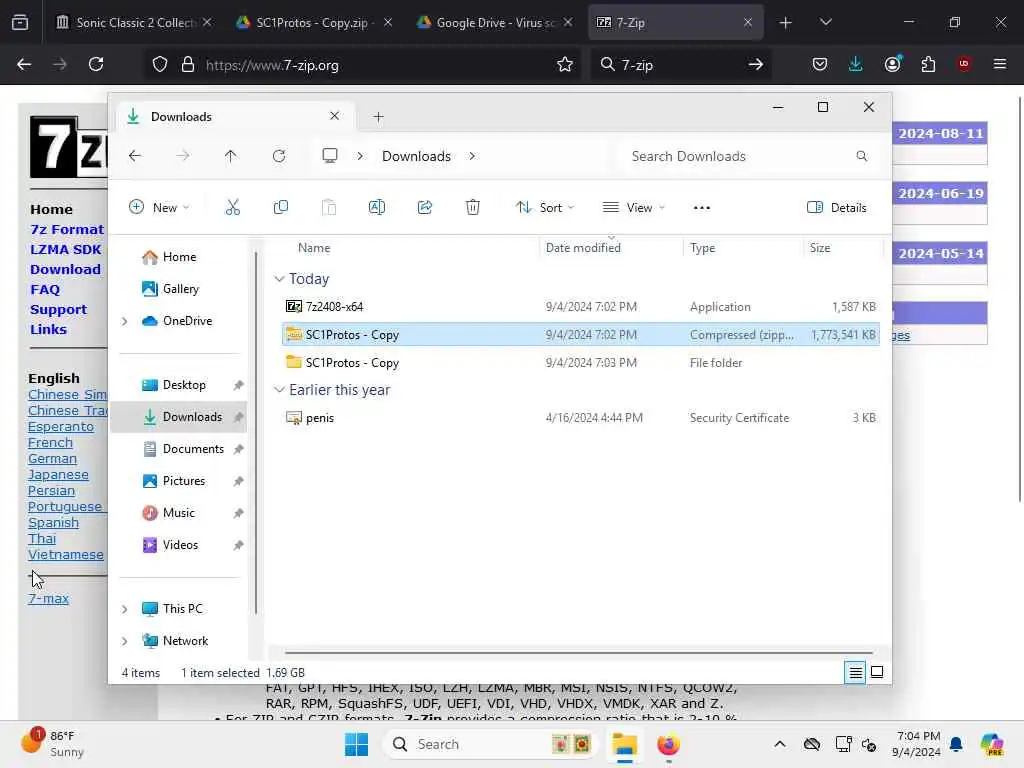Viewport: 1024px width, 768px height.
Task: Open the Sort dropdown menu
Action: [545, 208]
